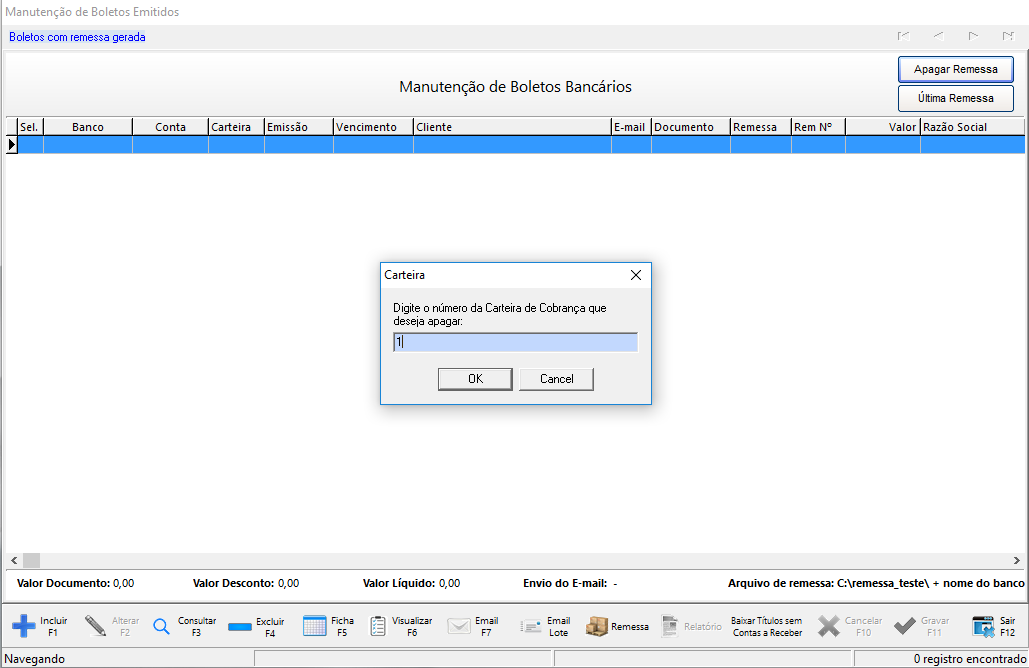
Task: Click the Excluir F4 minus icon
Action: [240, 627]
